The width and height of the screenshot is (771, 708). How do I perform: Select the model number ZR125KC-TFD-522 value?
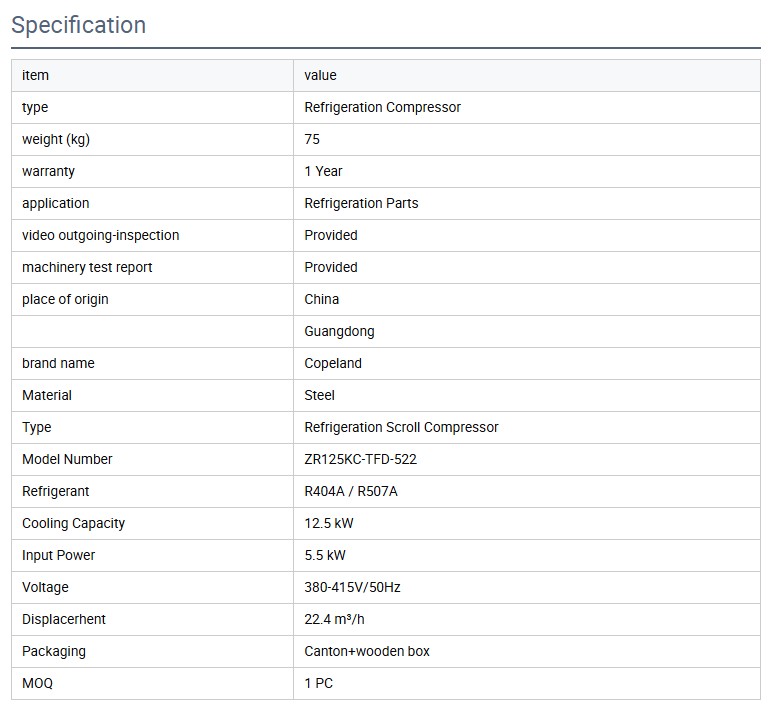point(360,459)
